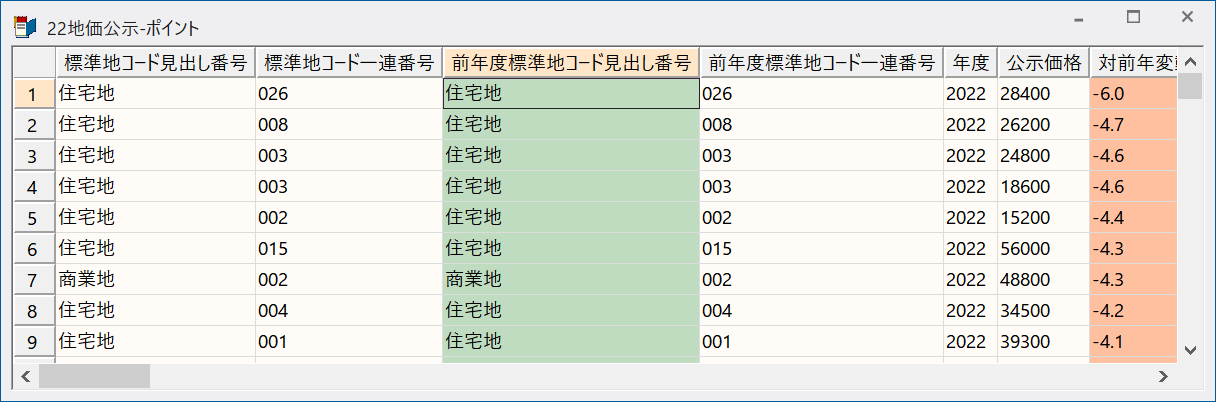The image size is (1216, 402).
Task: Select row header number 7
Action: tap(34, 279)
